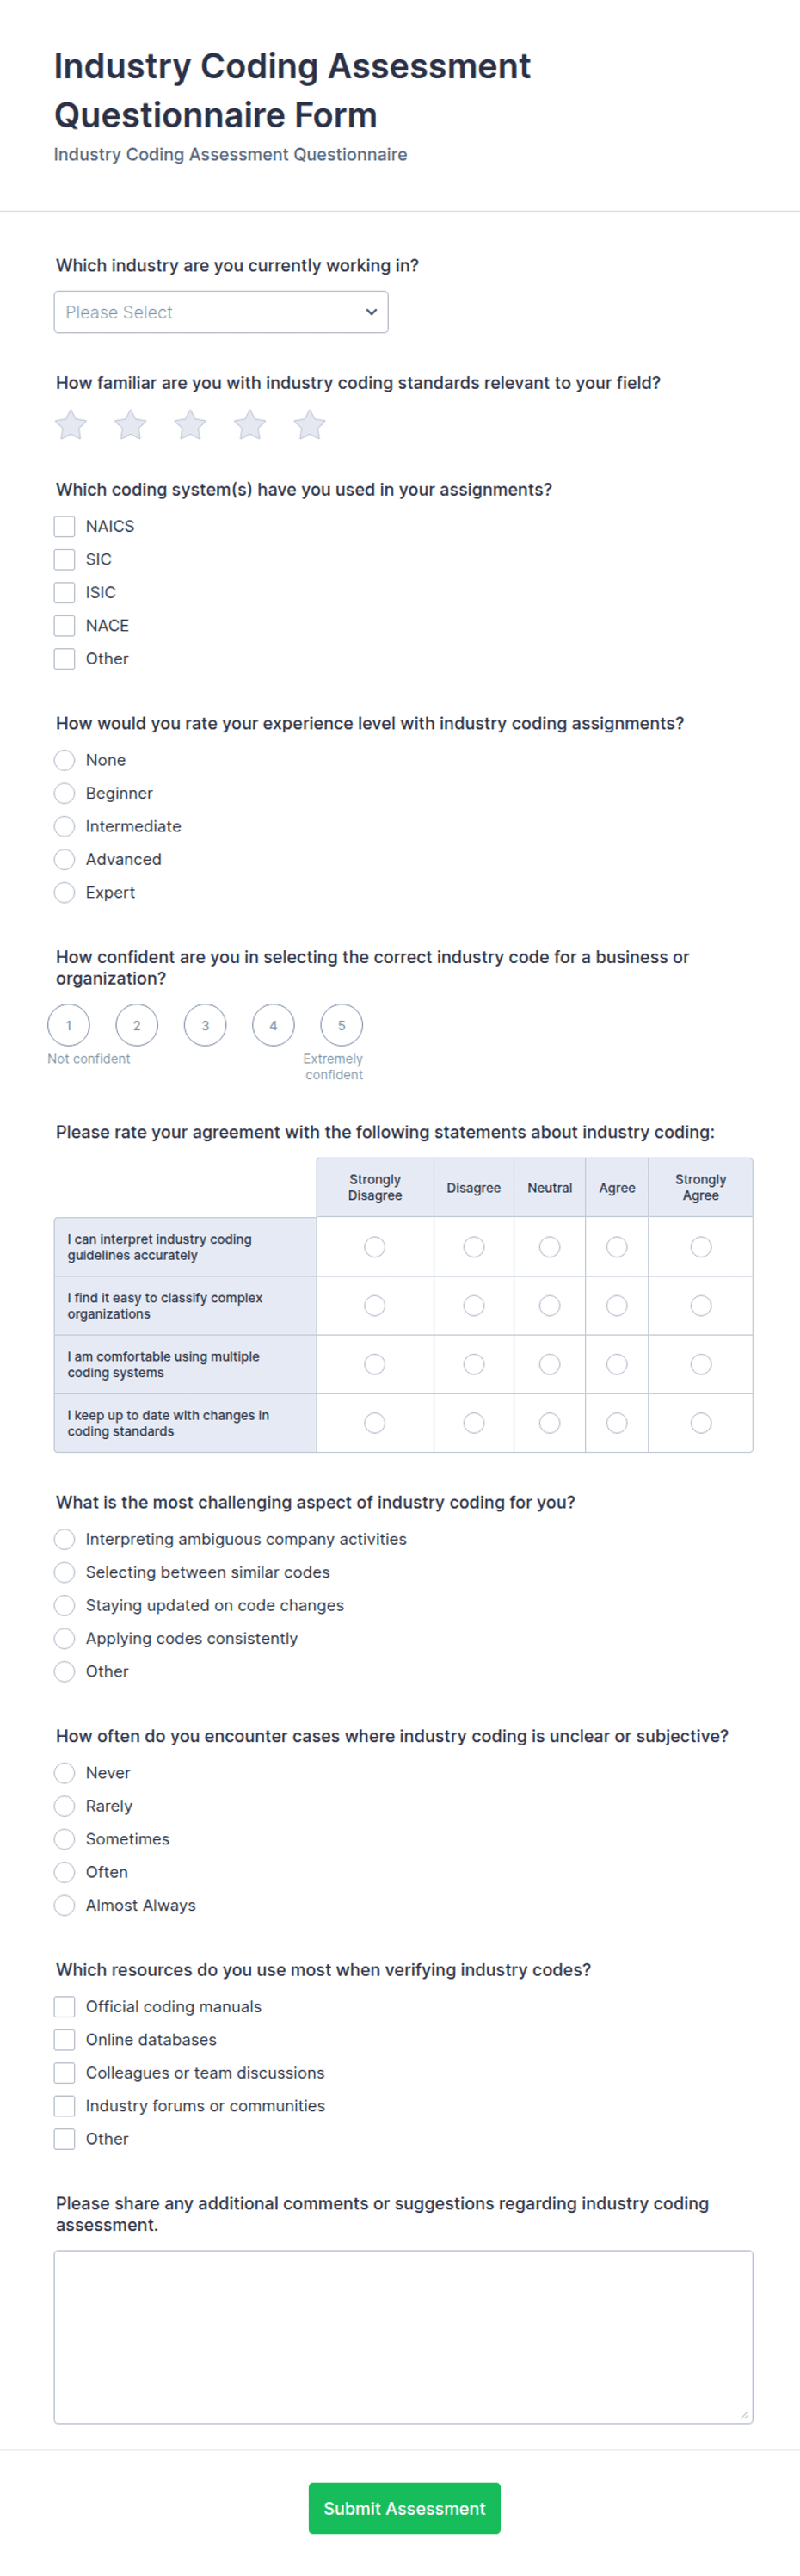This screenshot has height=2576, width=800.
Task: Click into the additional comments text area
Action: tap(403, 2337)
